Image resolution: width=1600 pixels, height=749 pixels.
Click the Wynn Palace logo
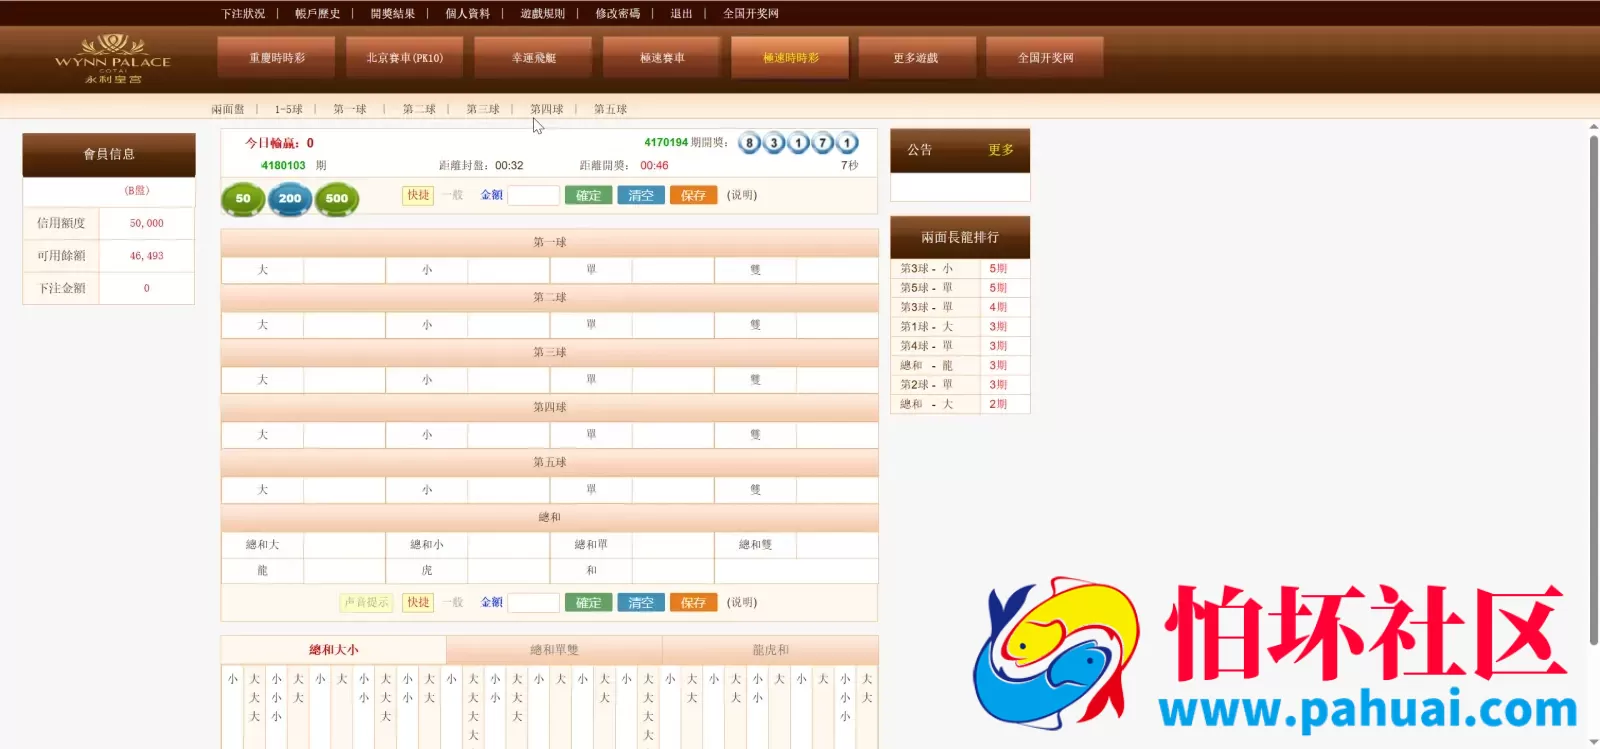(x=112, y=60)
